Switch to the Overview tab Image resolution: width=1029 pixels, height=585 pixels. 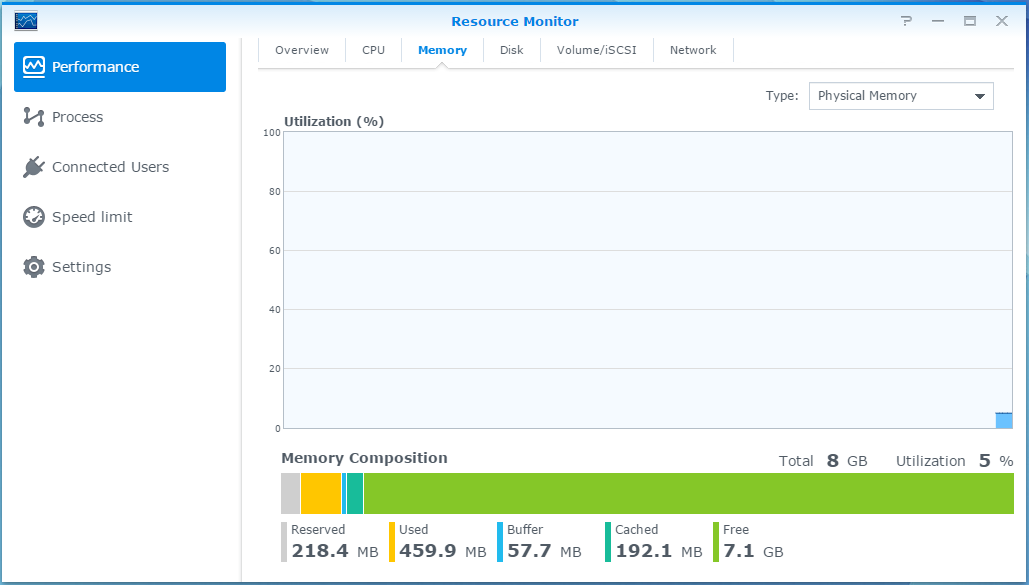coord(302,50)
